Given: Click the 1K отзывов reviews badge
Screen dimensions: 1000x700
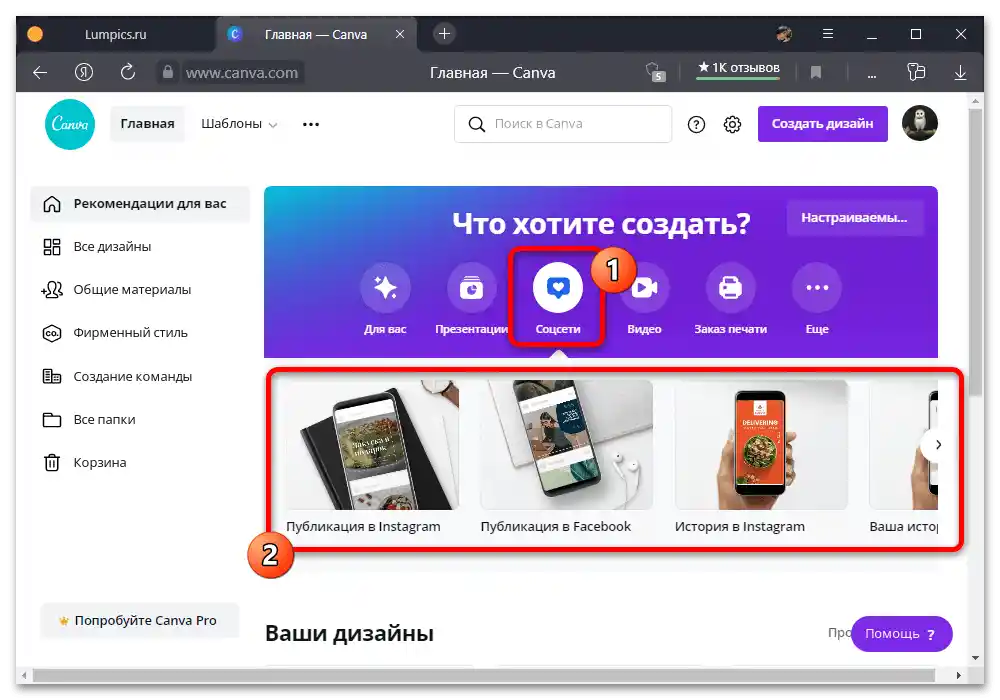Looking at the screenshot, I should coord(739,69).
